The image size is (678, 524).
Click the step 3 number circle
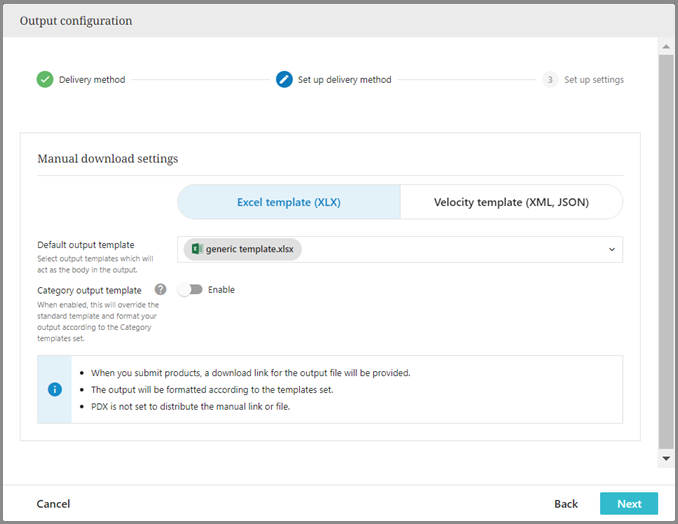click(x=550, y=80)
